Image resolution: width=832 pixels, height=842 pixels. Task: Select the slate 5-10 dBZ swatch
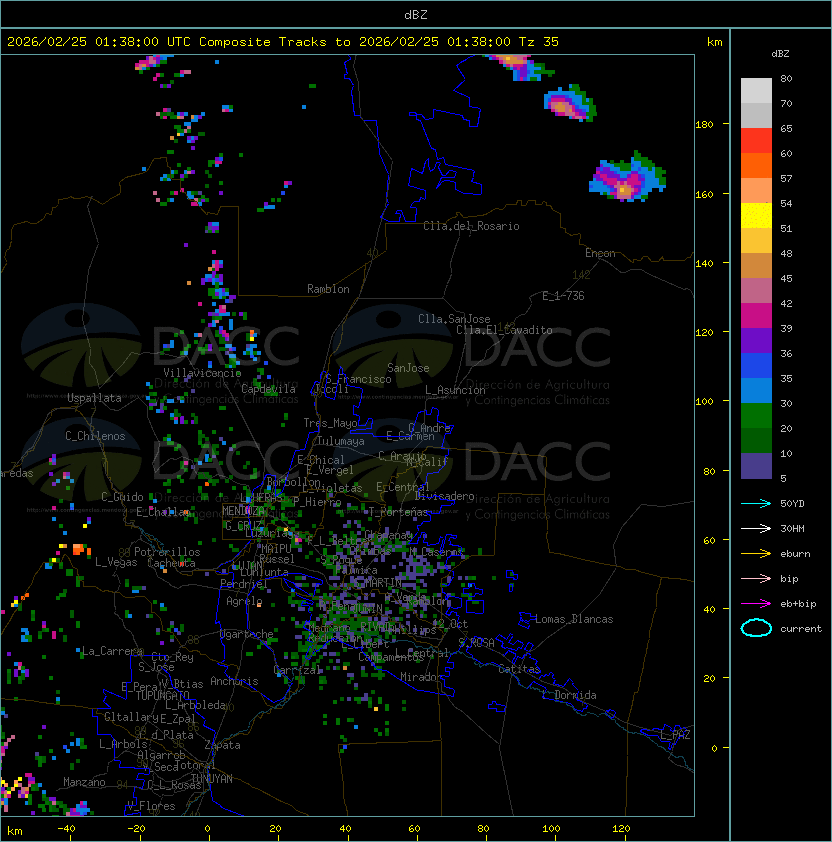click(756, 466)
